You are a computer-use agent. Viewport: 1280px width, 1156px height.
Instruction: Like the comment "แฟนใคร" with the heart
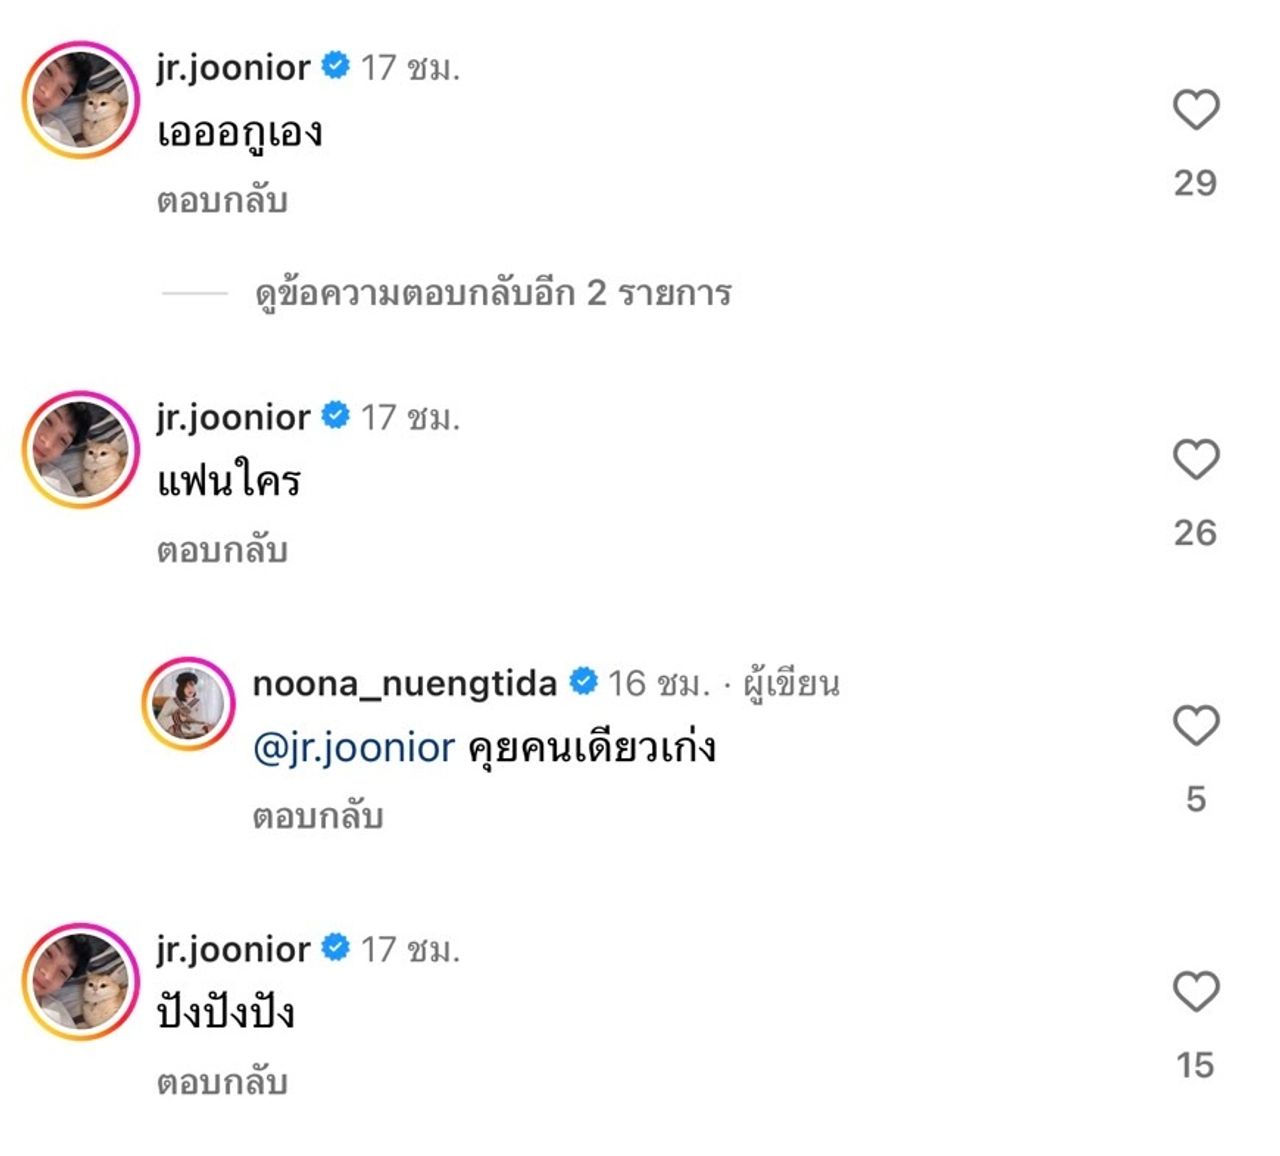coord(1195,460)
